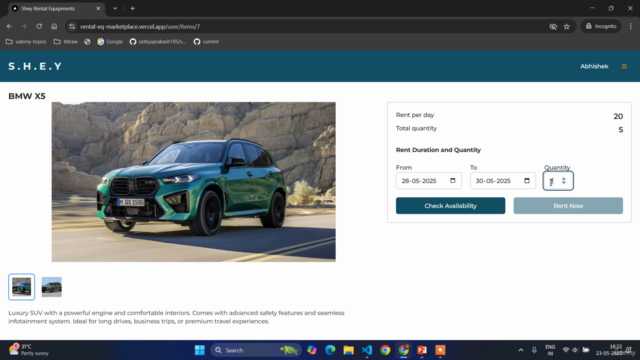Open the To date calendar picker icon

527,180
